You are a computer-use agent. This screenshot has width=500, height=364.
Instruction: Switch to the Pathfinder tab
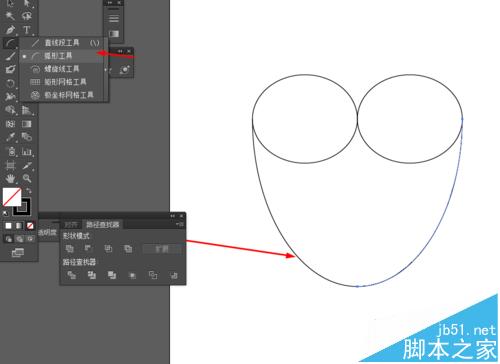[x=102, y=225]
